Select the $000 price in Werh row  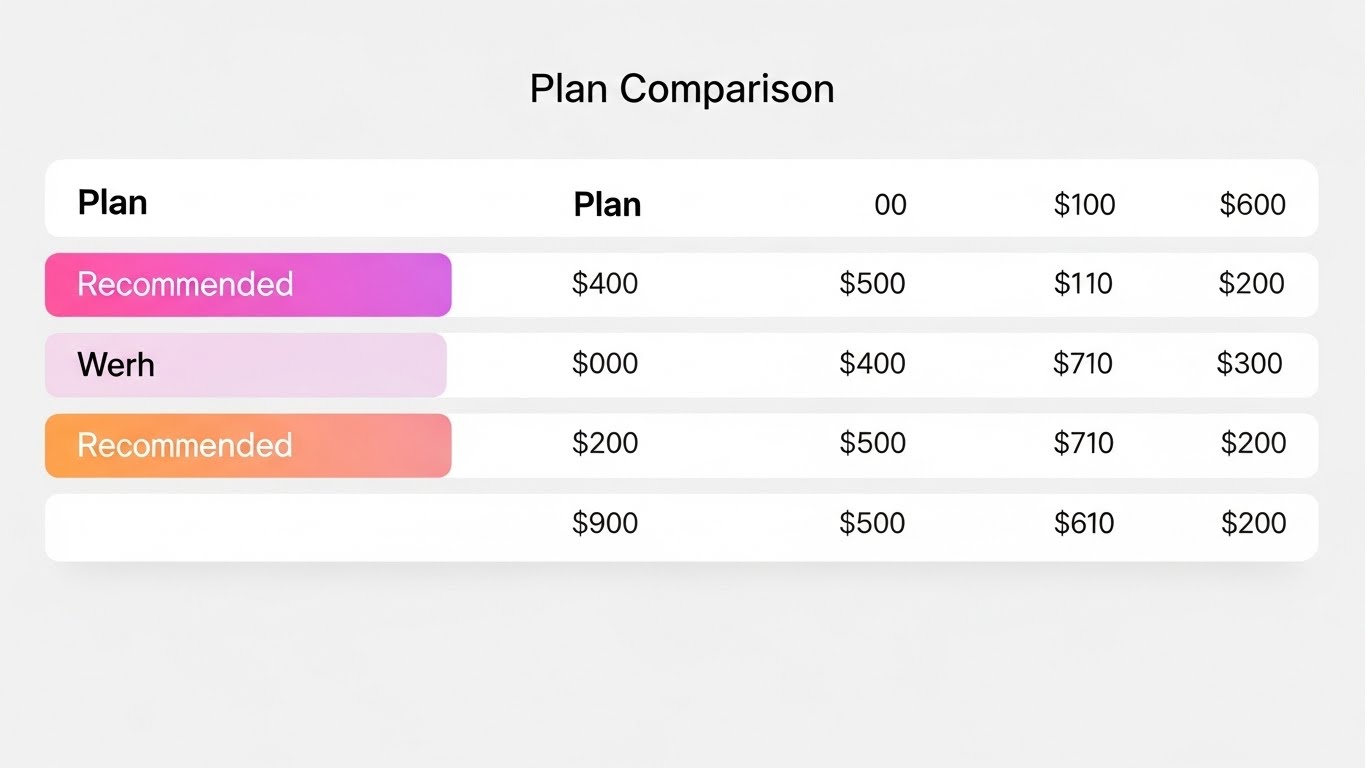(605, 363)
